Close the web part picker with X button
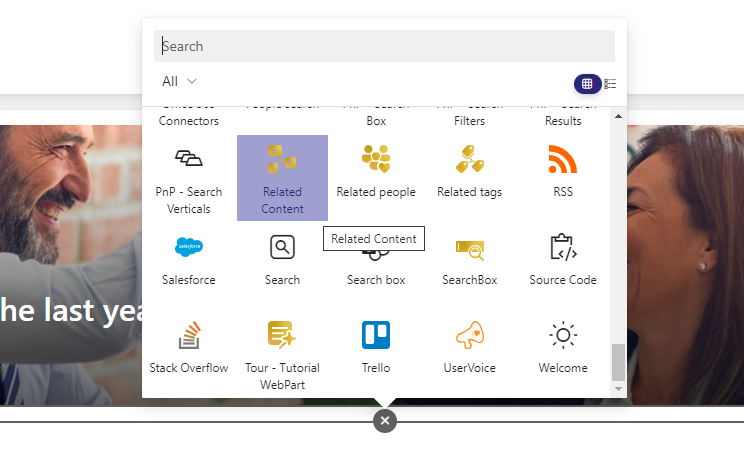The image size is (744, 449). [385, 421]
